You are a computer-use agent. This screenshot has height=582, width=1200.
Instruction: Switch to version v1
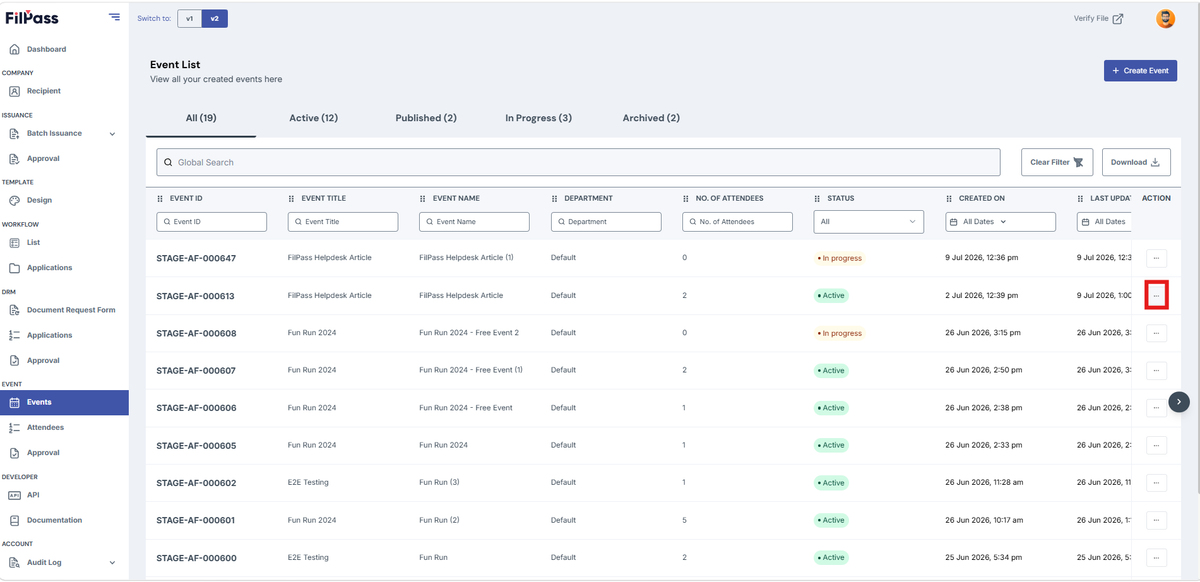(189, 18)
